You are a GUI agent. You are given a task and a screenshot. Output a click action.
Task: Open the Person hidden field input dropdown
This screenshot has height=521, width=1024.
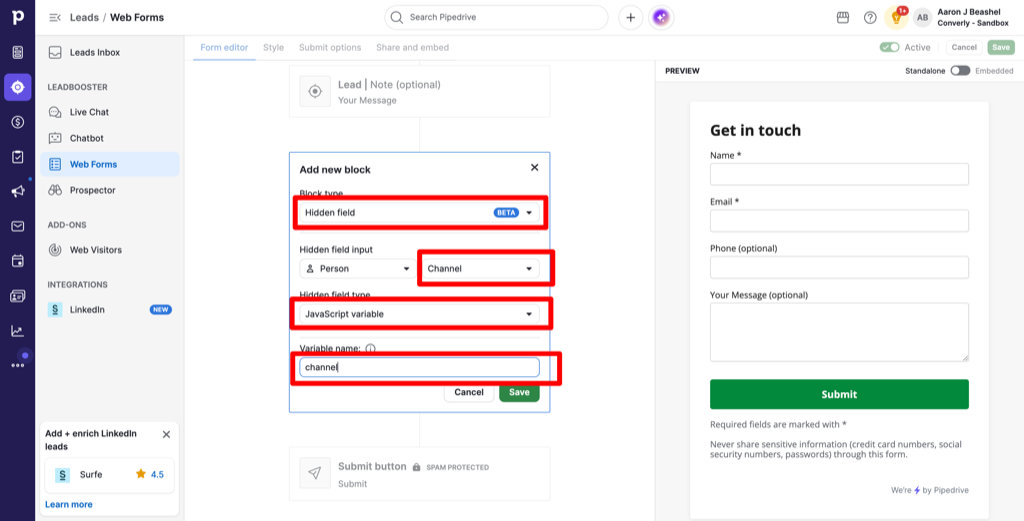click(356, 268)
